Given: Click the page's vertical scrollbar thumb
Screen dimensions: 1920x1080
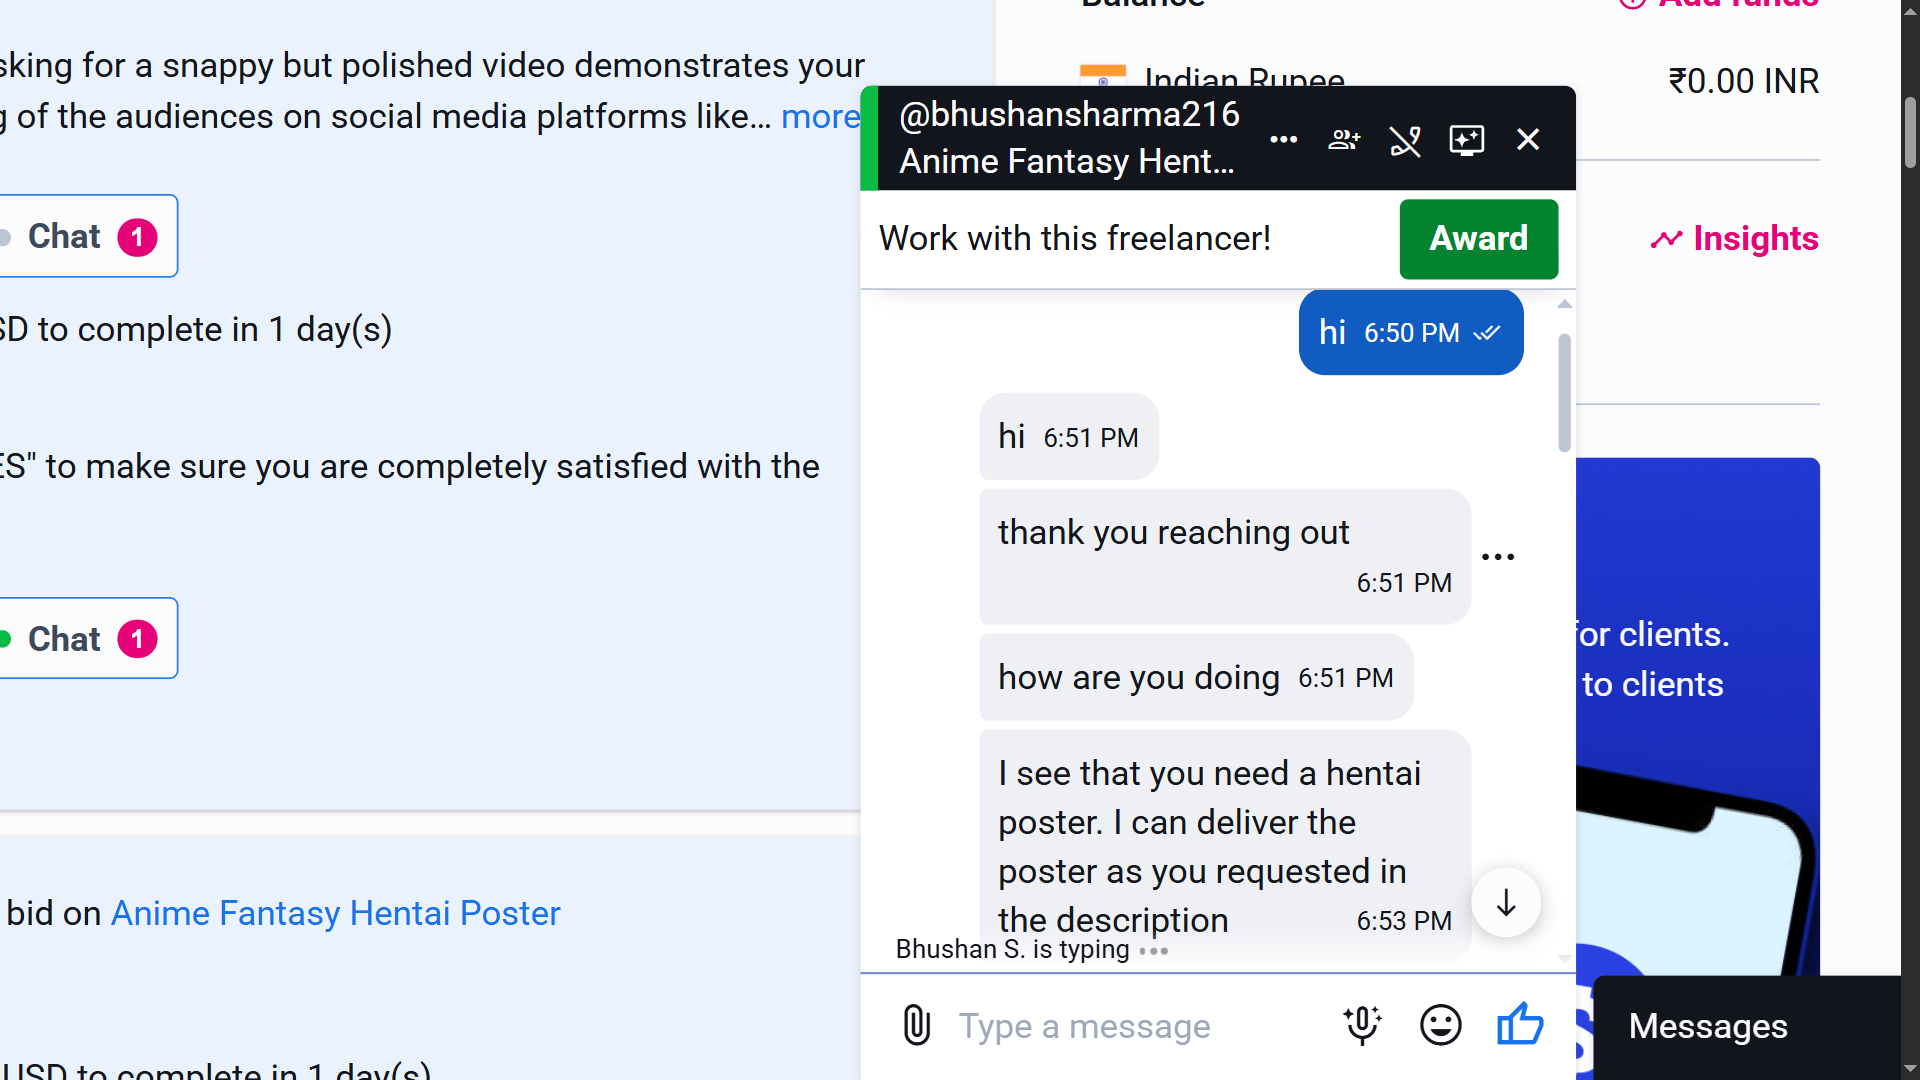Looking at the screenshot, I should (x=1910, y=133).
